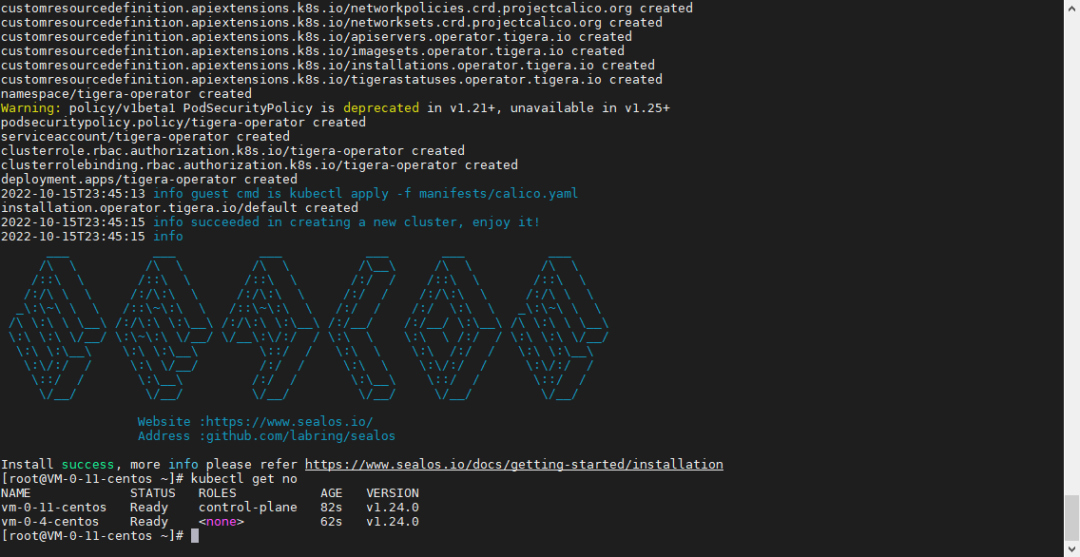The height and width of the screenshot is (557, 1080).
Task: Open the sealos installation docs URL
Action: (513, 465)
